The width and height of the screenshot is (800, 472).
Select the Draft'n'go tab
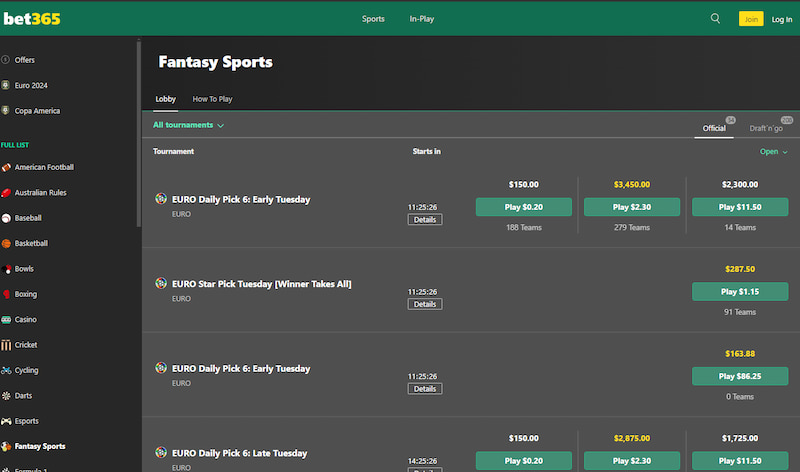pos(766,128)
